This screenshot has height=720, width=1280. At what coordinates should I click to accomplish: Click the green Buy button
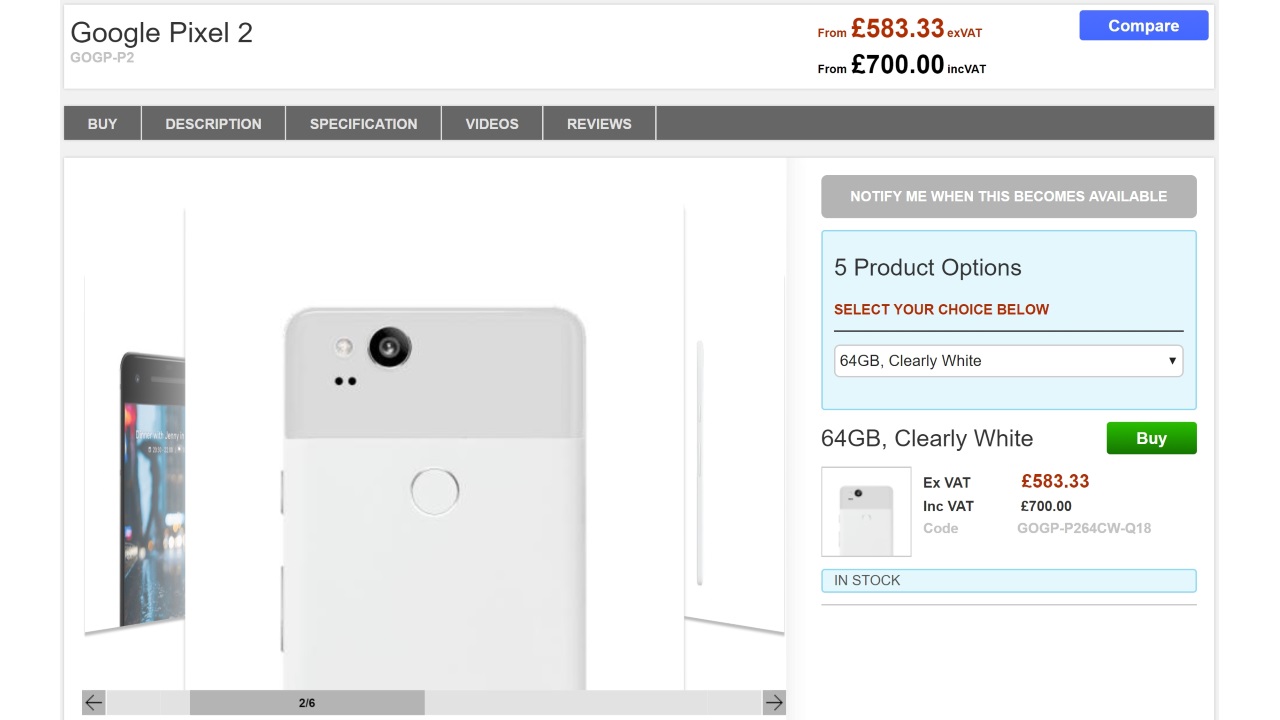tap(1151, 438)
